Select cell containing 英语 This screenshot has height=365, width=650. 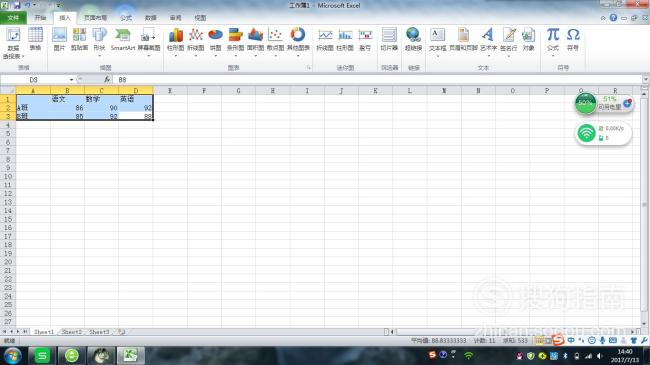tap(136, 99)
